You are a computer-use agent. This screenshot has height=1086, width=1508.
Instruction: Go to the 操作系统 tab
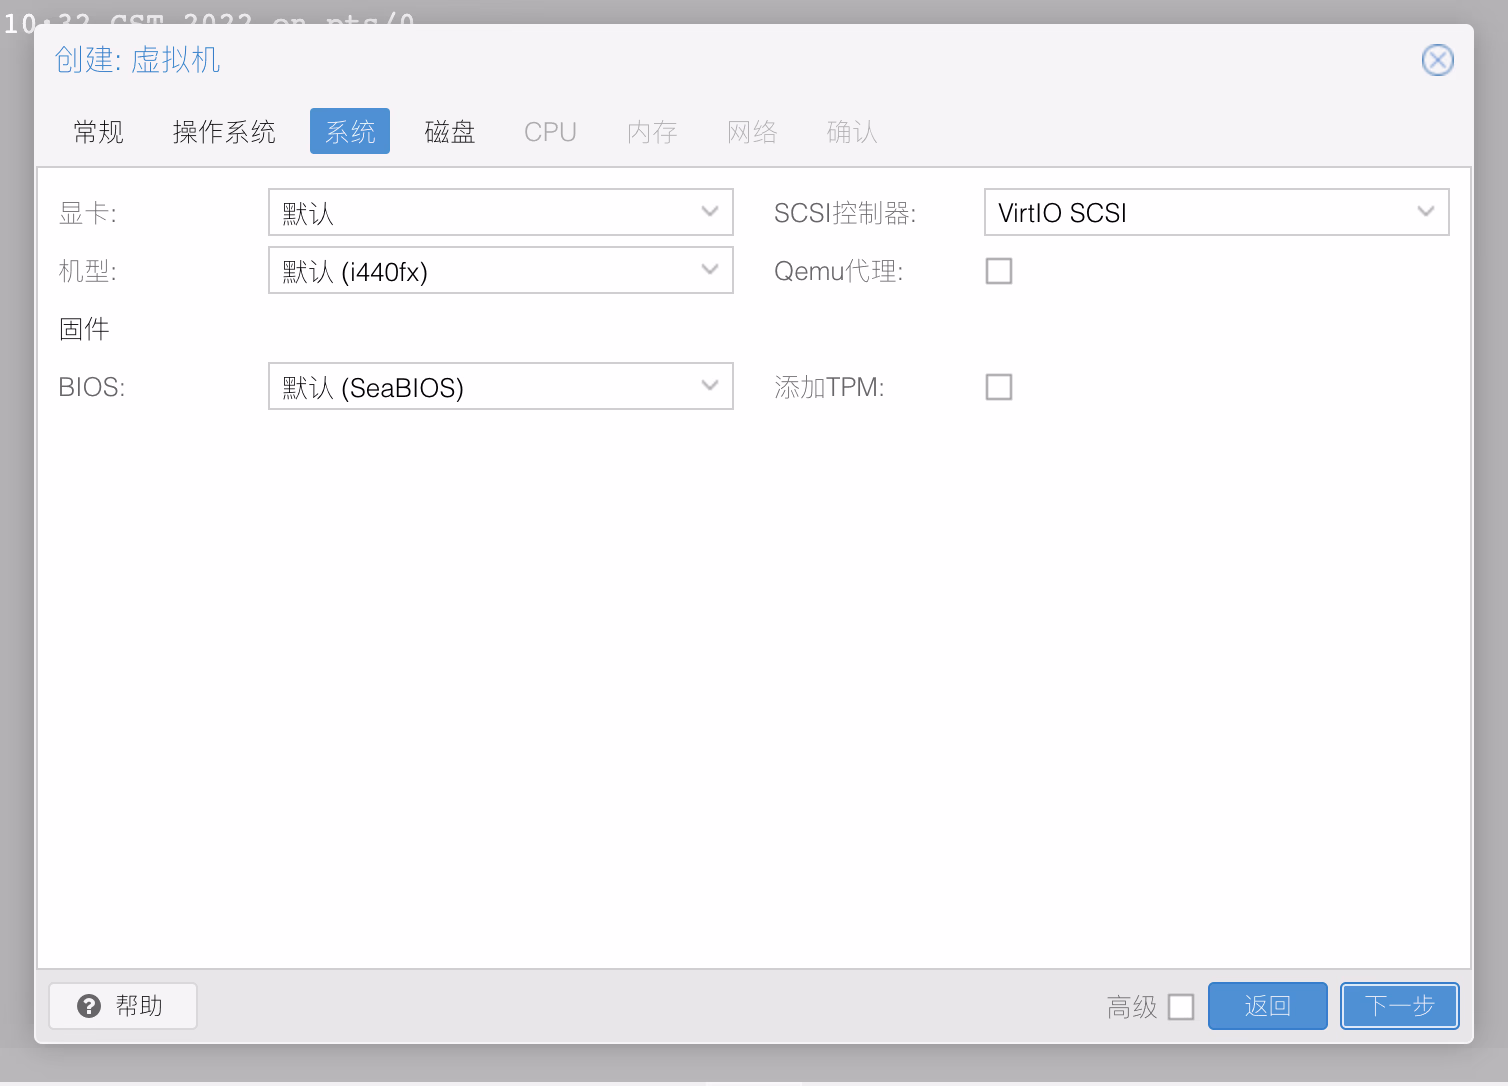224,132
